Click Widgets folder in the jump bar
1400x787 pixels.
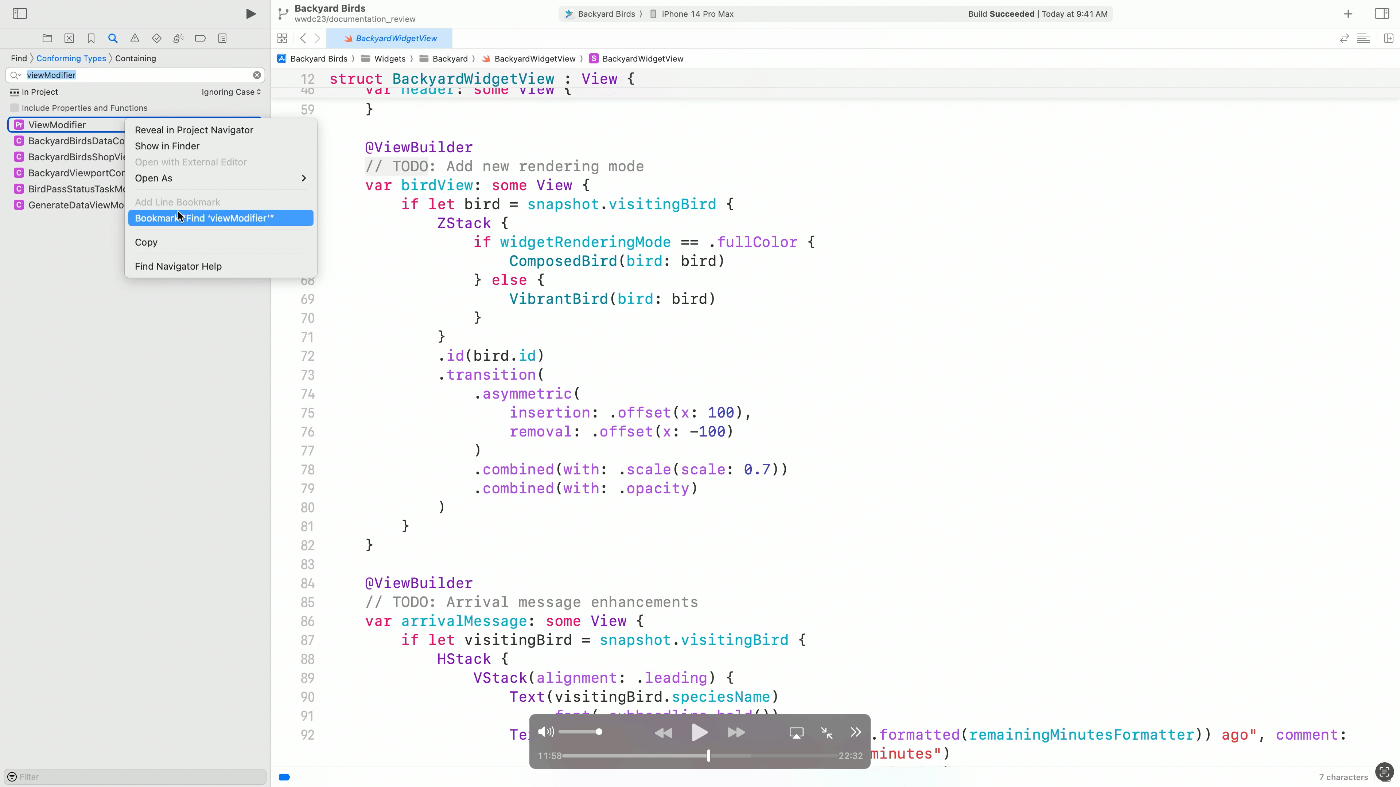[383, 59]
